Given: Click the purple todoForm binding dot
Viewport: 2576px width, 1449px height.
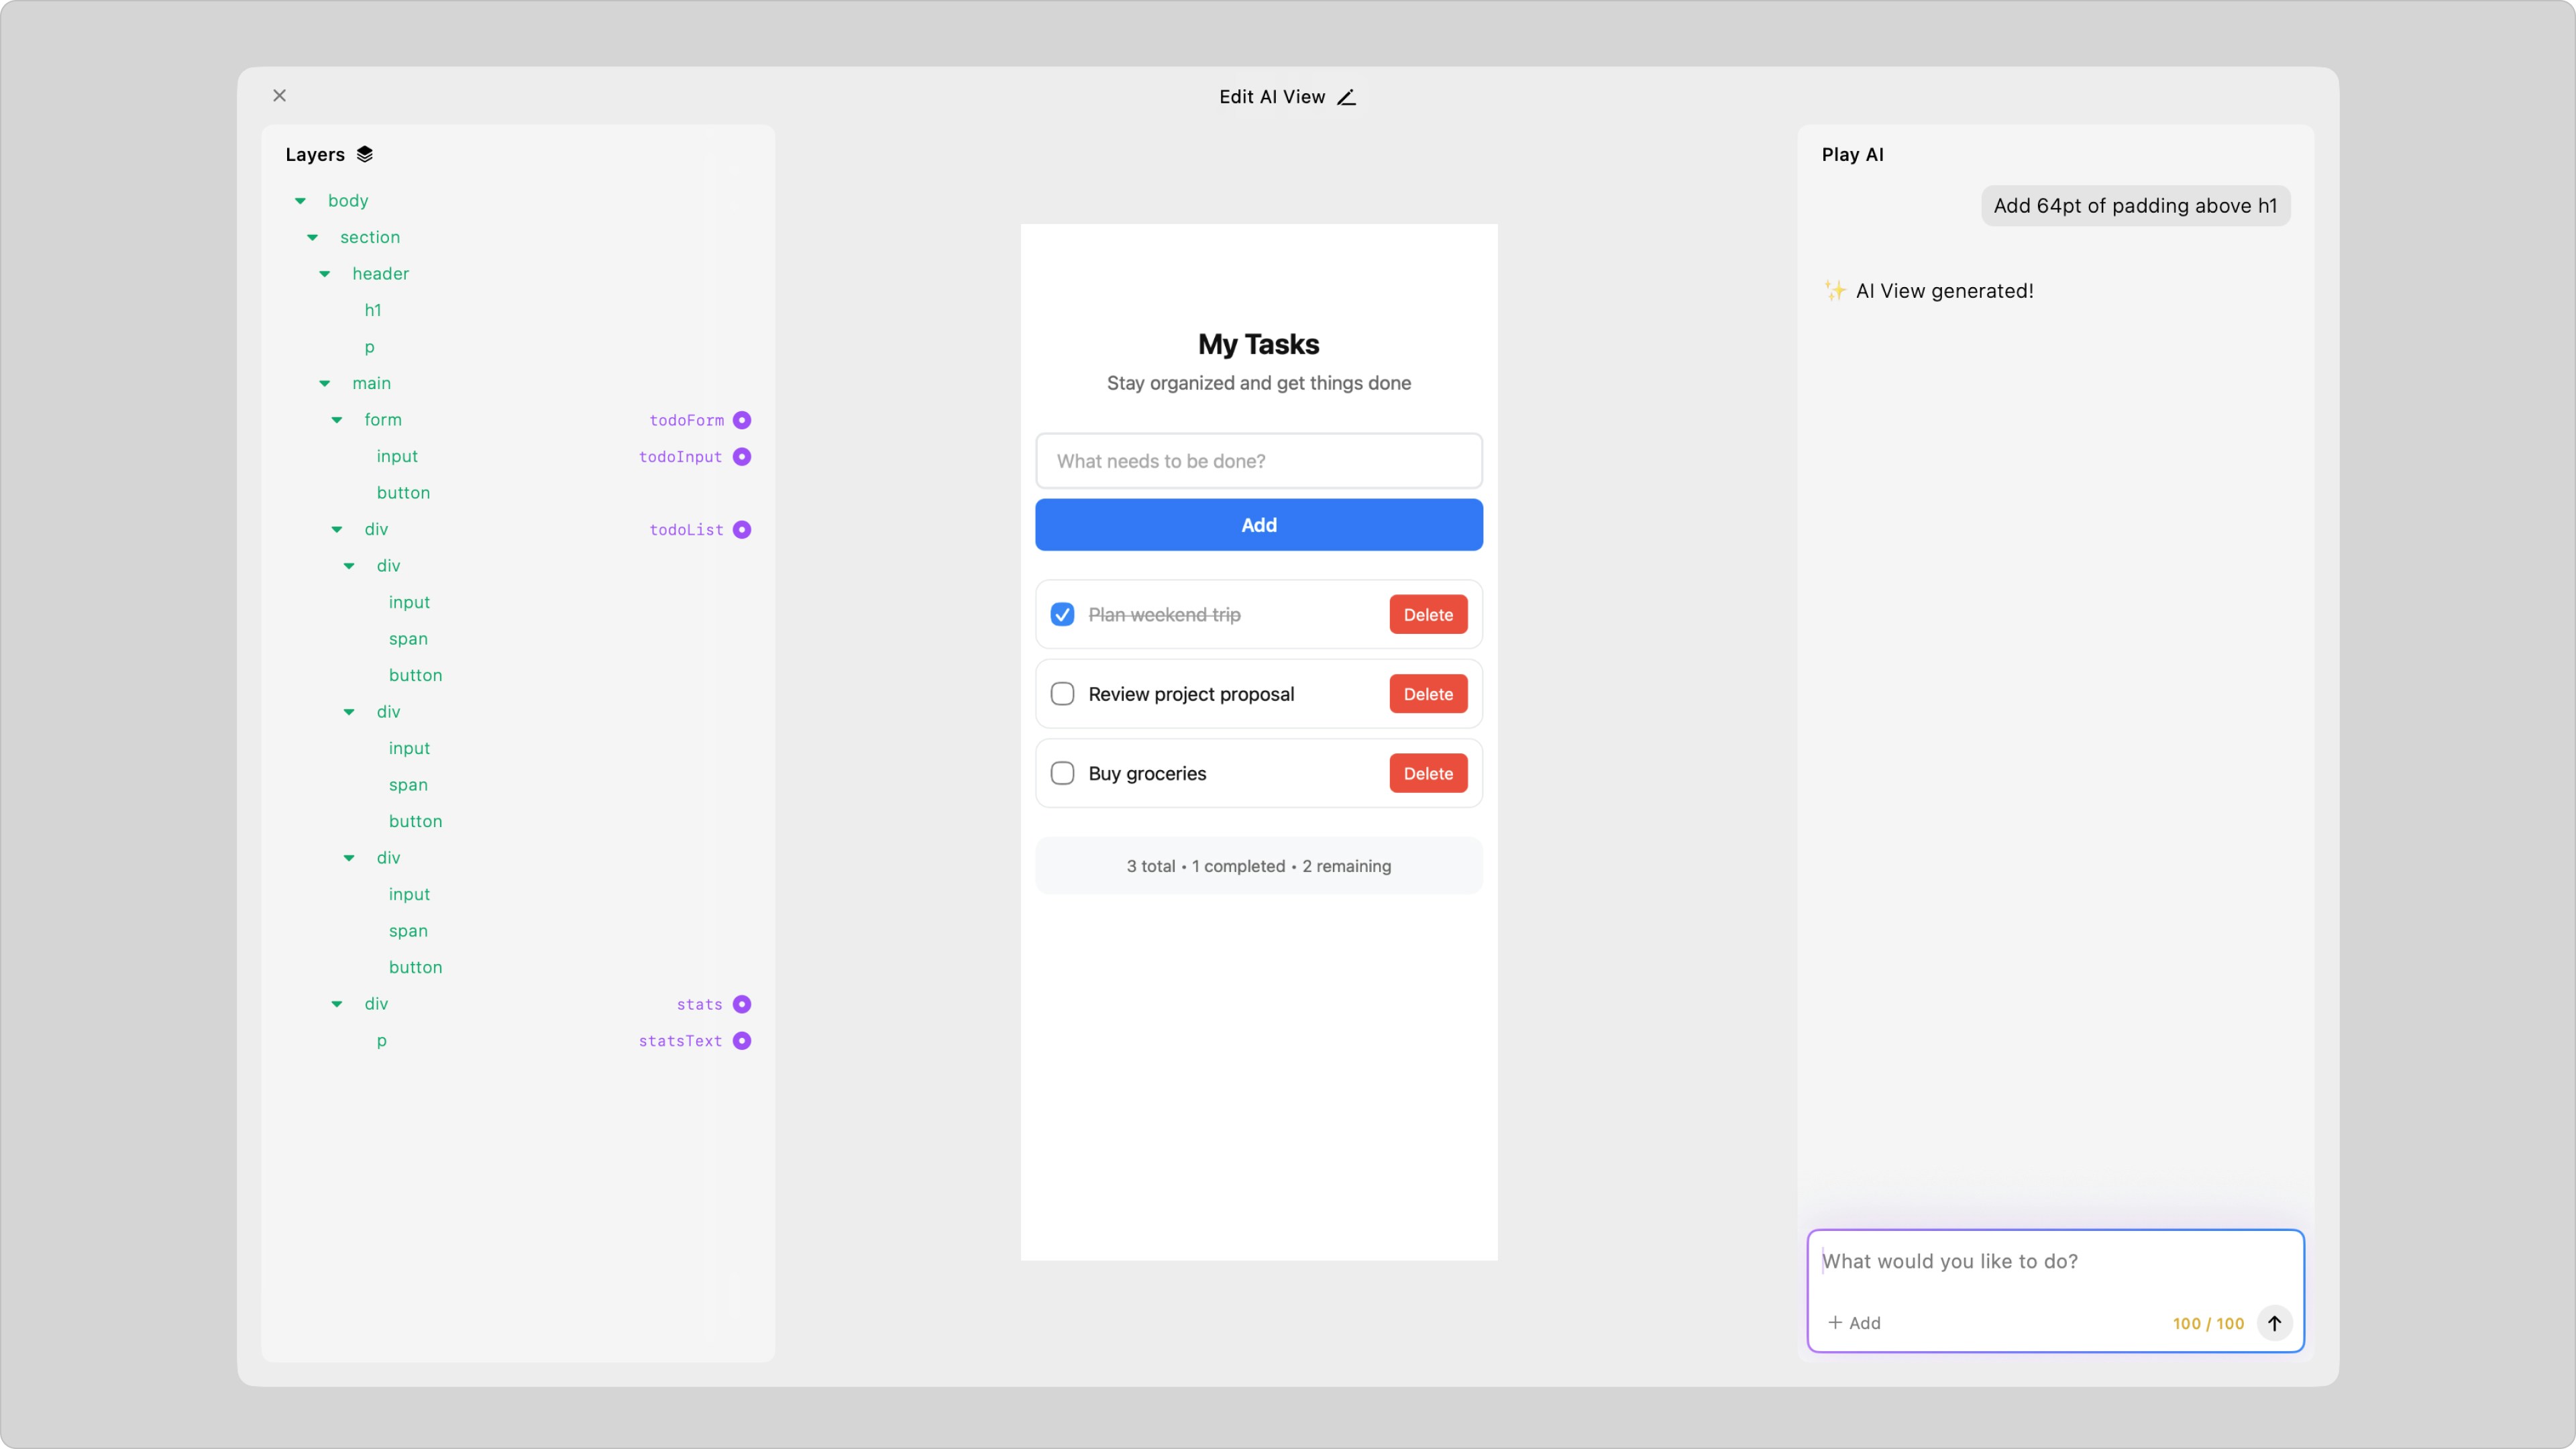Looking at the screenshot, I should click(x=741, y=420).
